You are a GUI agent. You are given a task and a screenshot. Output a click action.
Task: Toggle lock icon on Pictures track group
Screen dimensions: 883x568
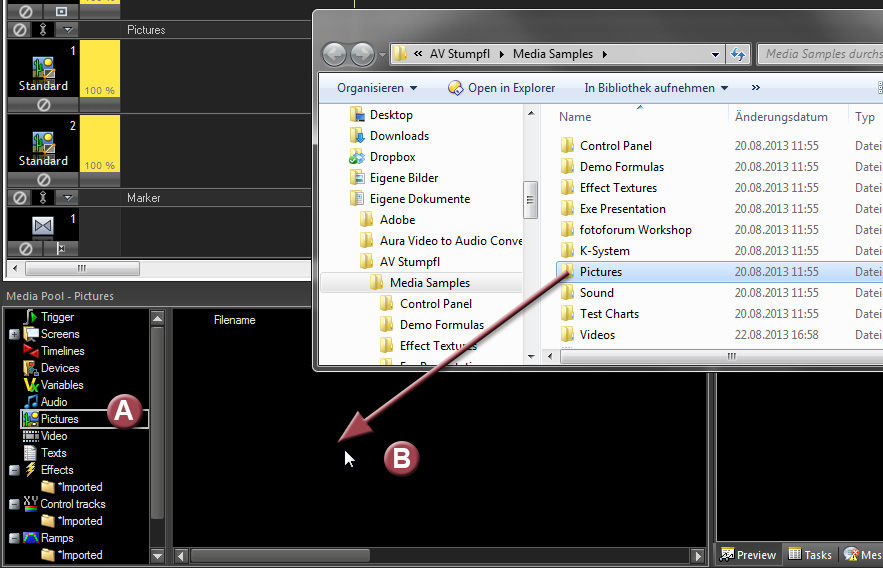pyautogui.click(x=43, y=29)
